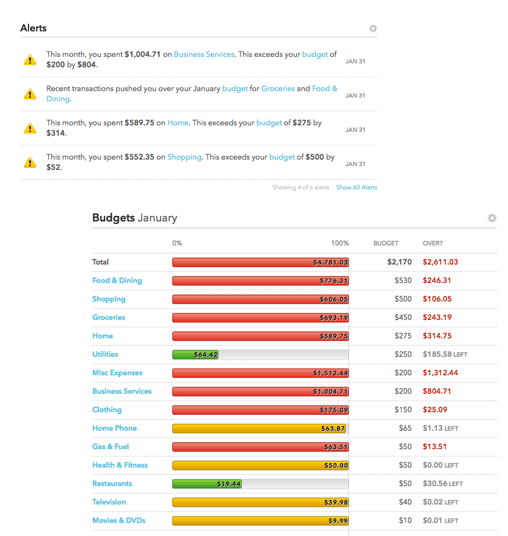Click the Television yellow budget bar
Viewport: 508px width, 536px height.
(x=260, y=502)
